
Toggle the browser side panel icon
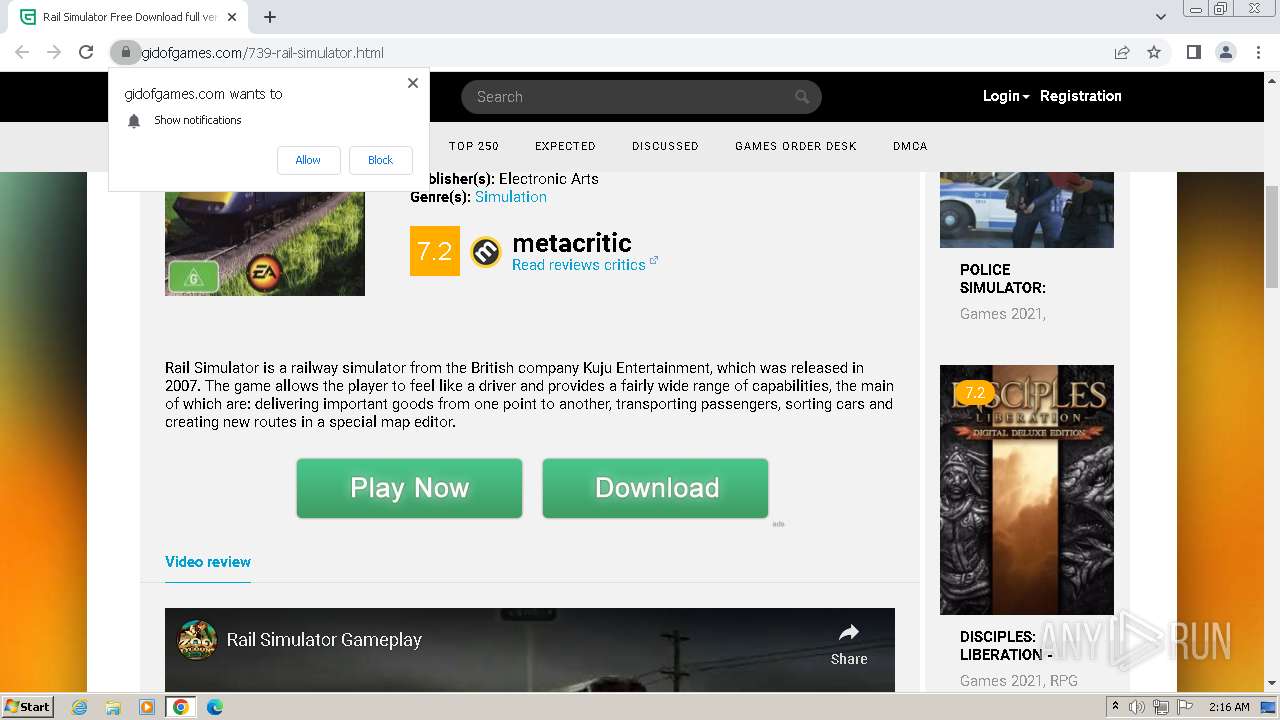pyautogui.click(x=1193, y=52)
